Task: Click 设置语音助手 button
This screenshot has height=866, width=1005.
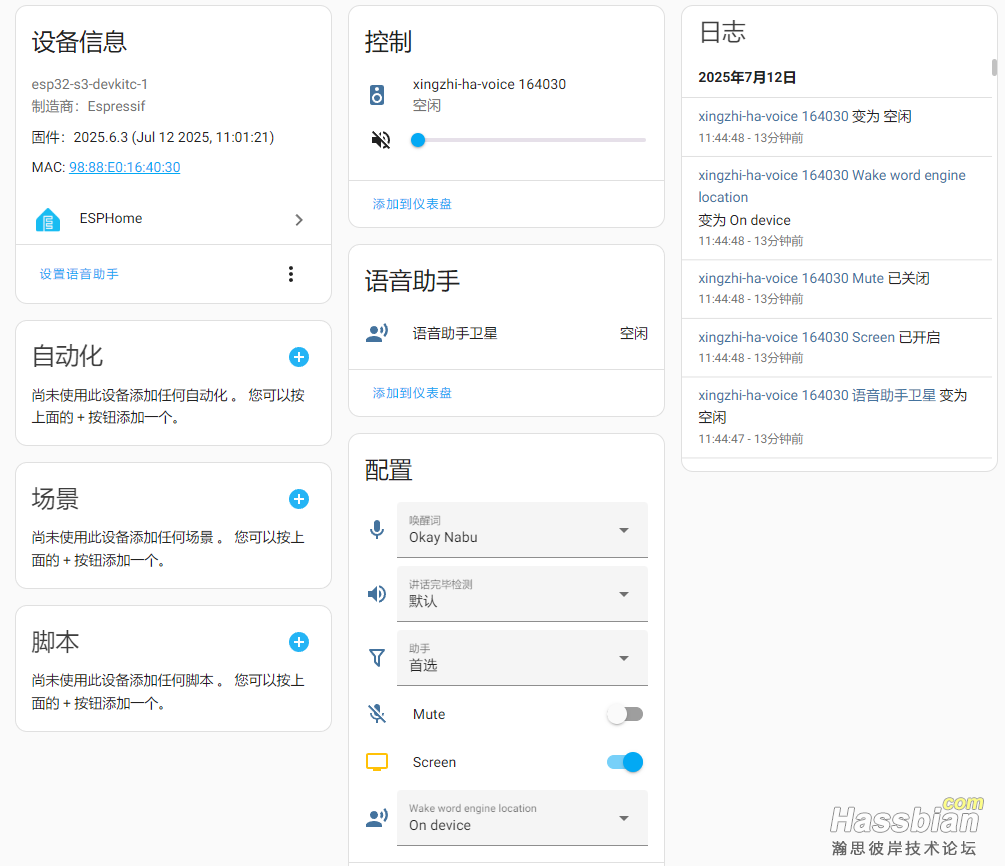Action: coord(79,274)
